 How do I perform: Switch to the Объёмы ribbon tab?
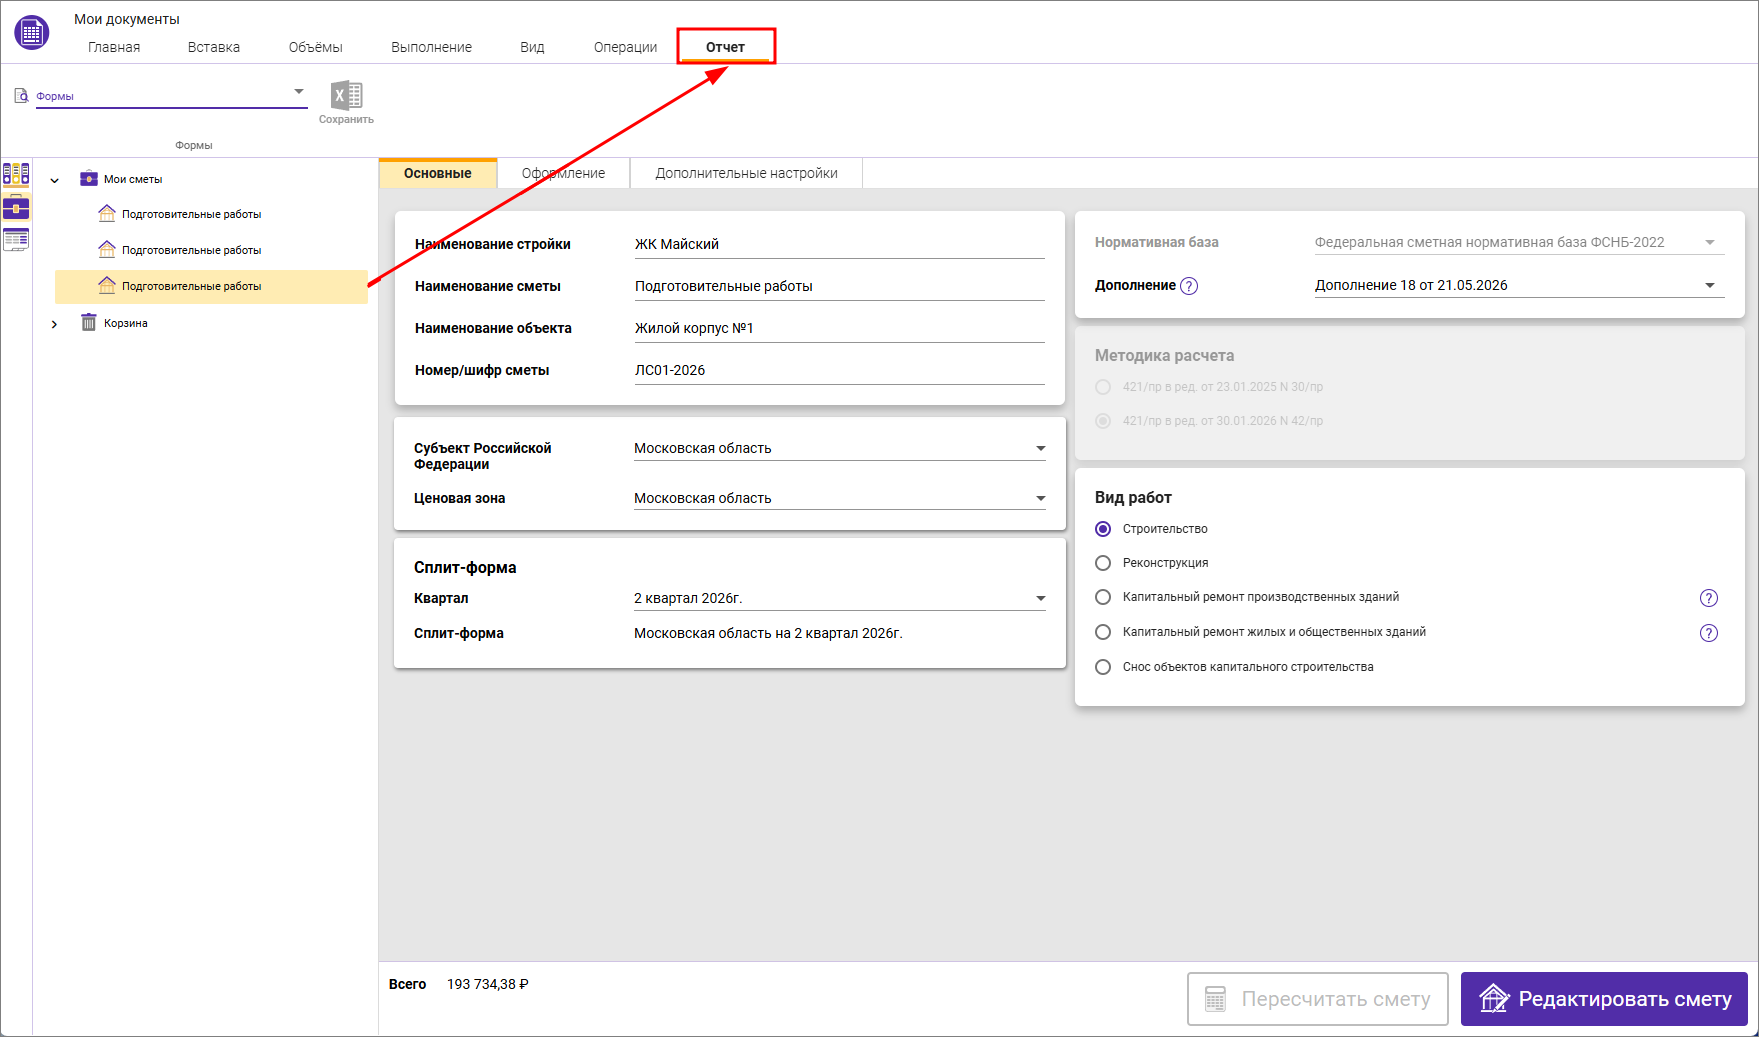pos(316,47)
